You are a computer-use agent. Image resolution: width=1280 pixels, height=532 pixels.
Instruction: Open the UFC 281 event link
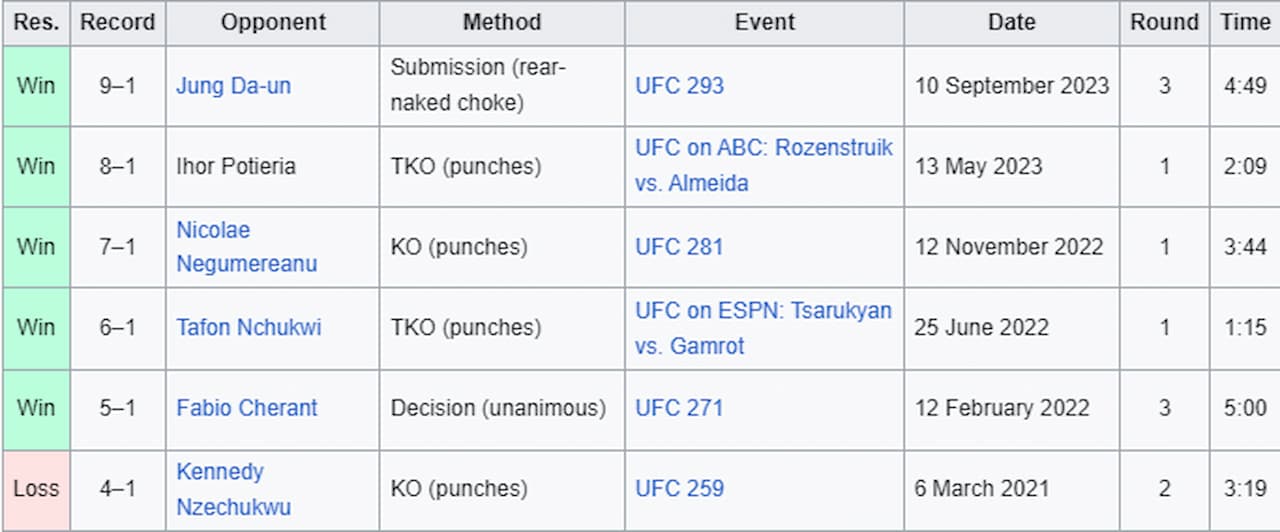[678, 247]
